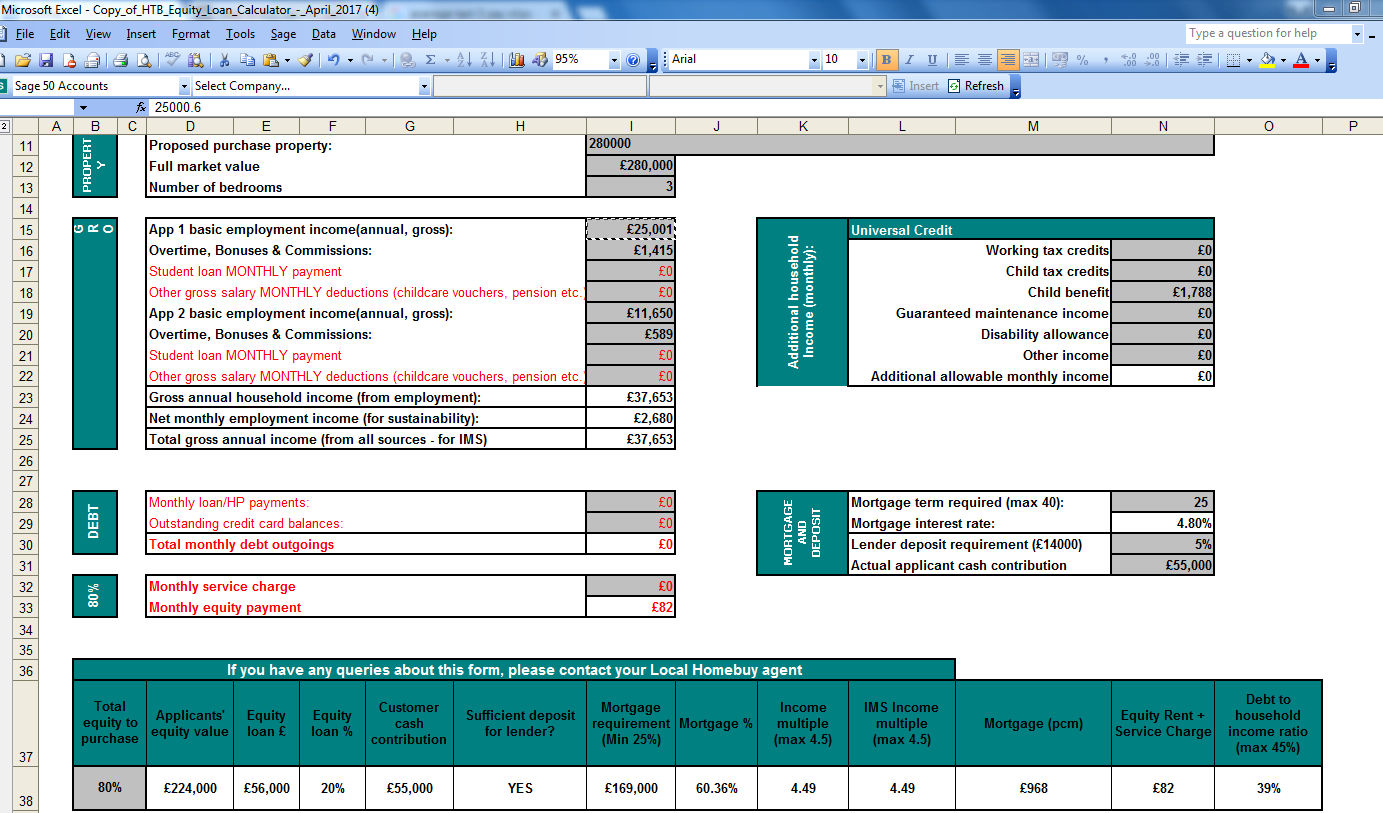The image size is (1383, 813).
Task: Apply red Font Color A button
Action: [1301, 60]
